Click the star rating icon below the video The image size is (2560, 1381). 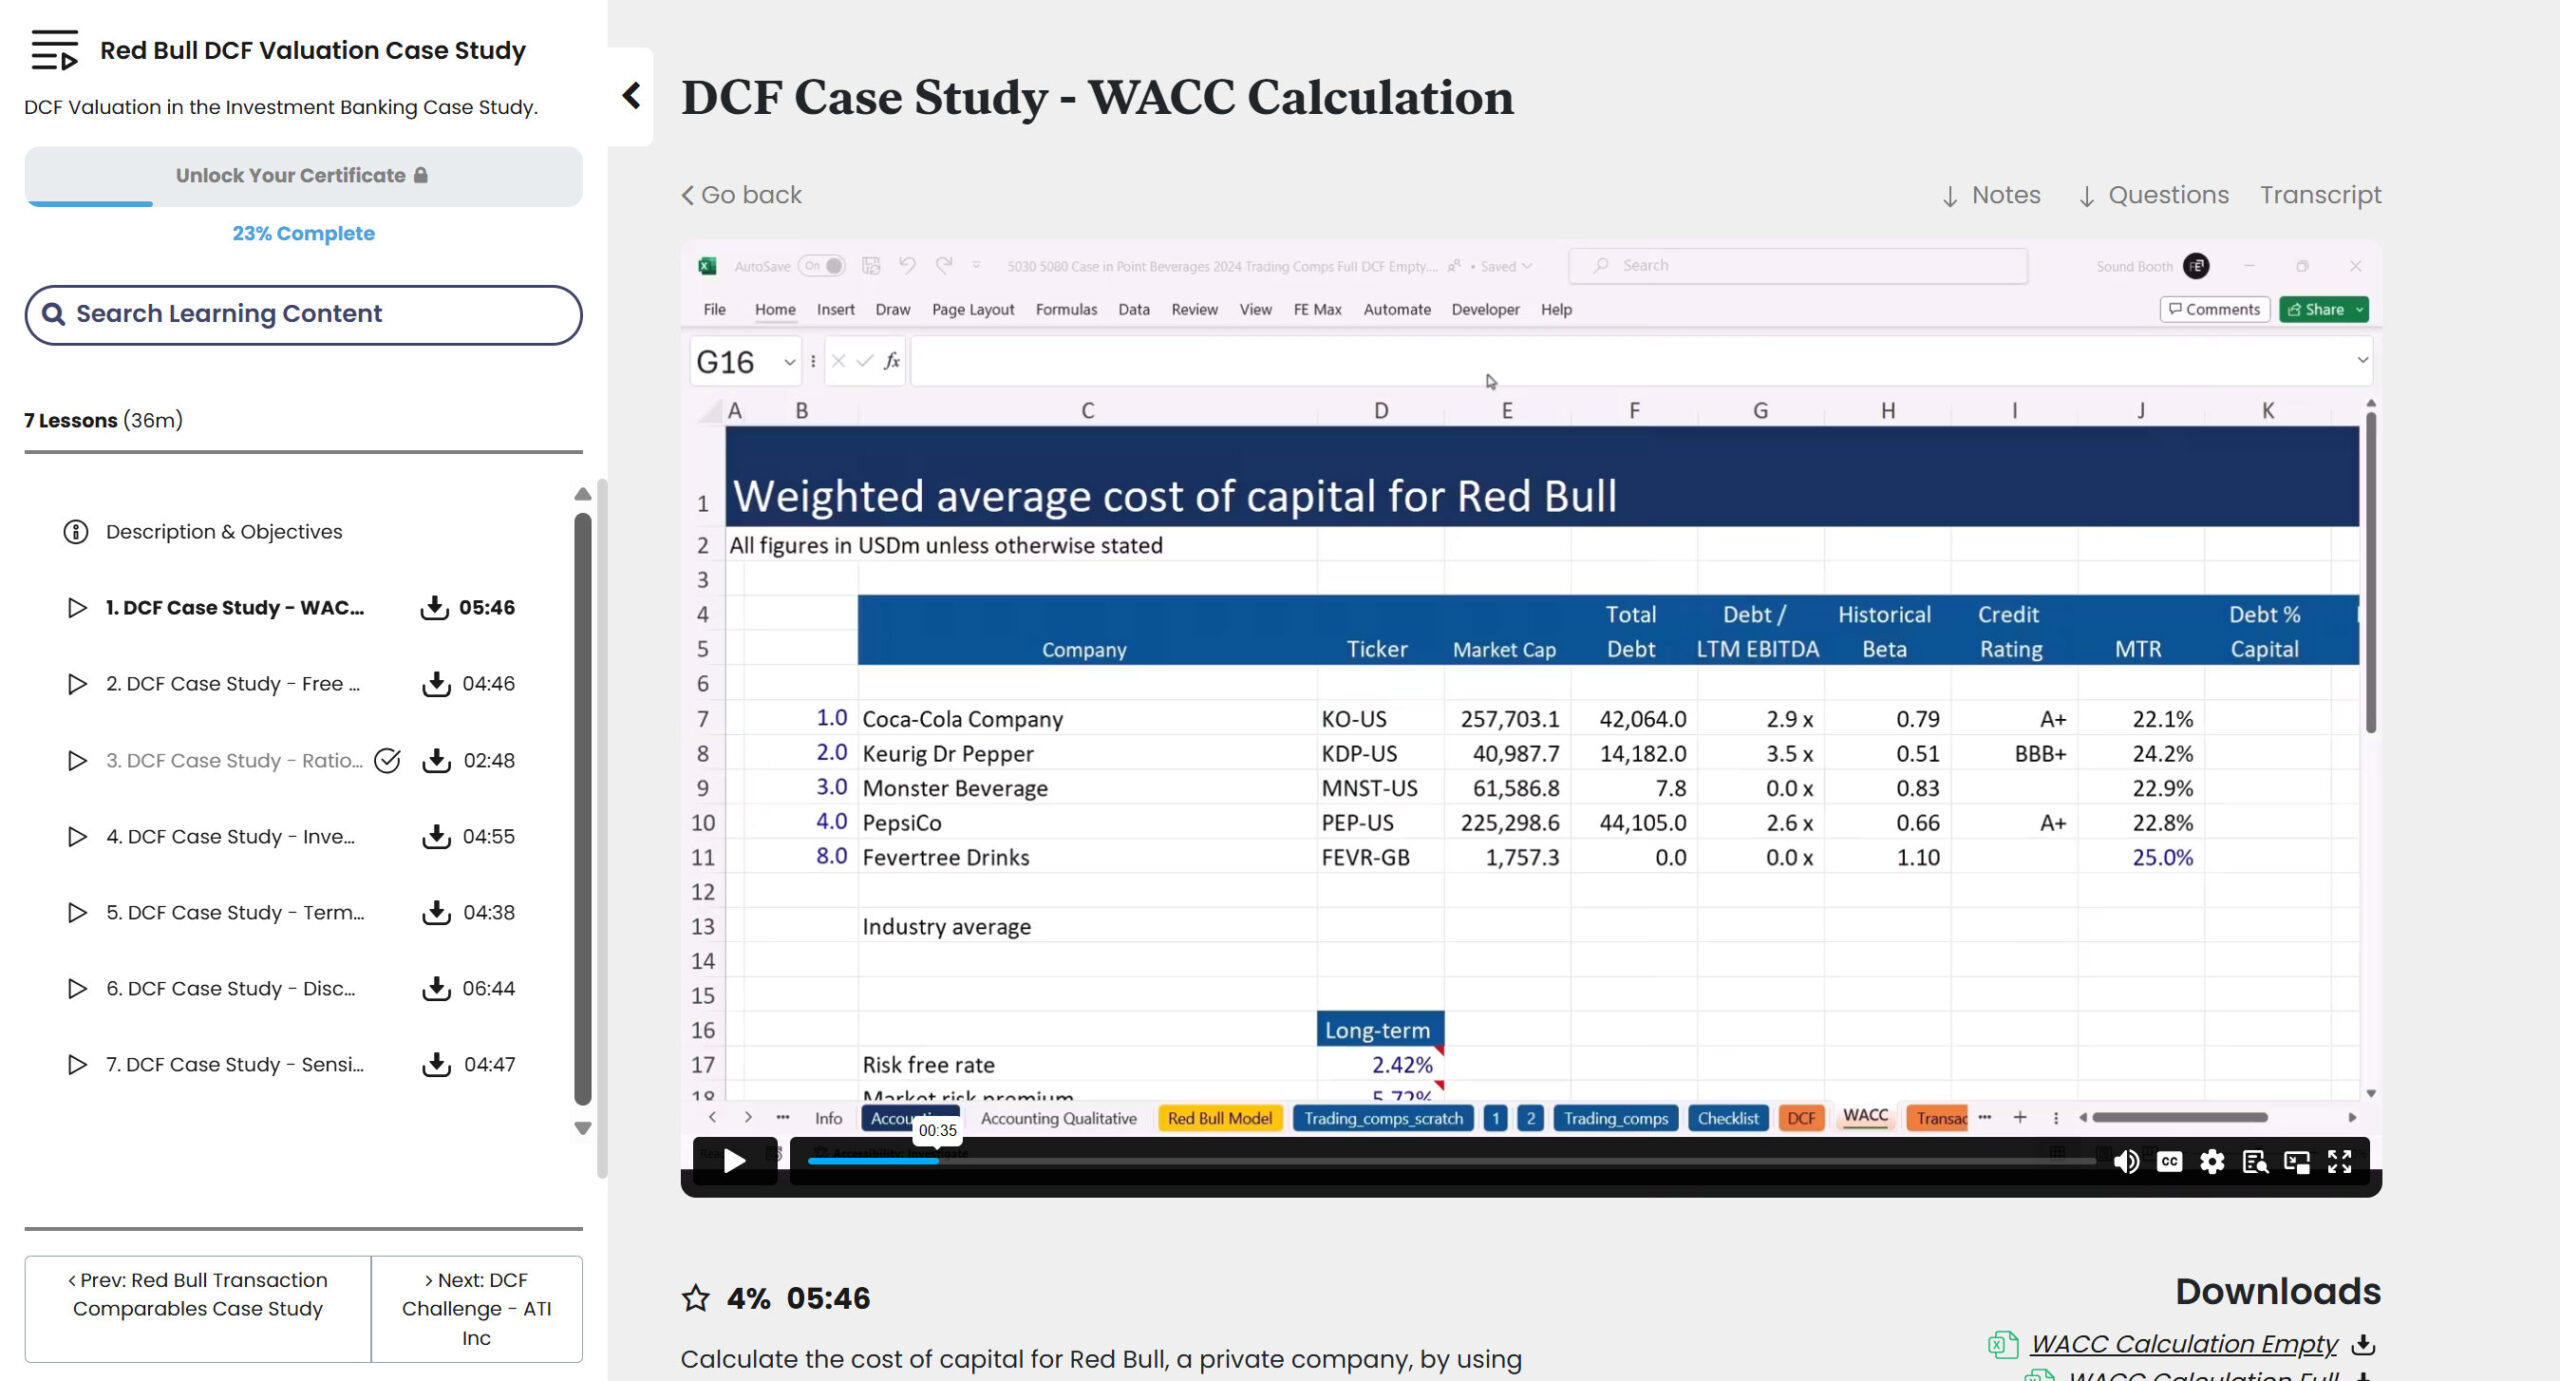click(x=695, y=1297)
